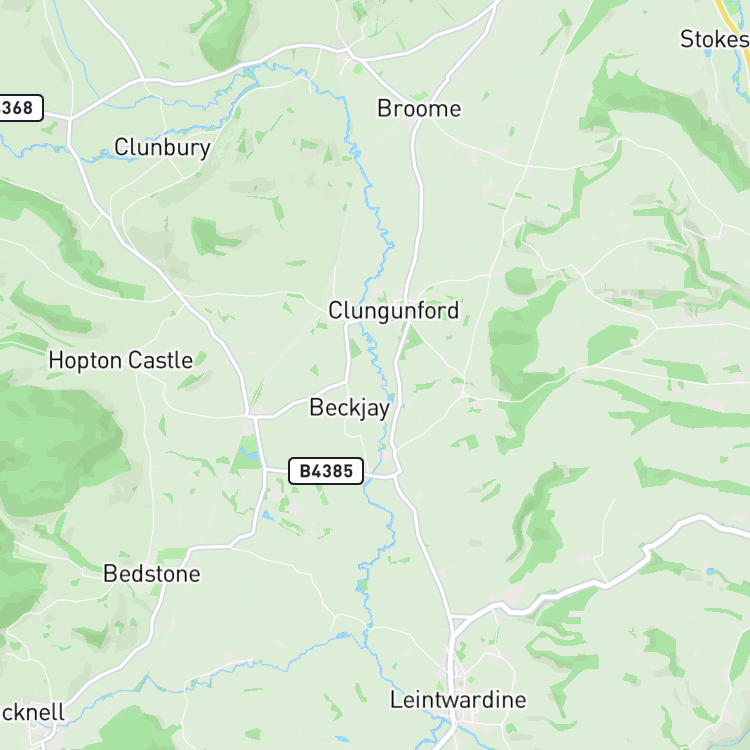Image resolution: width=750 pixels, height=750 pixels.
Task: Select the Leintwardine town label
Action: 458,700
